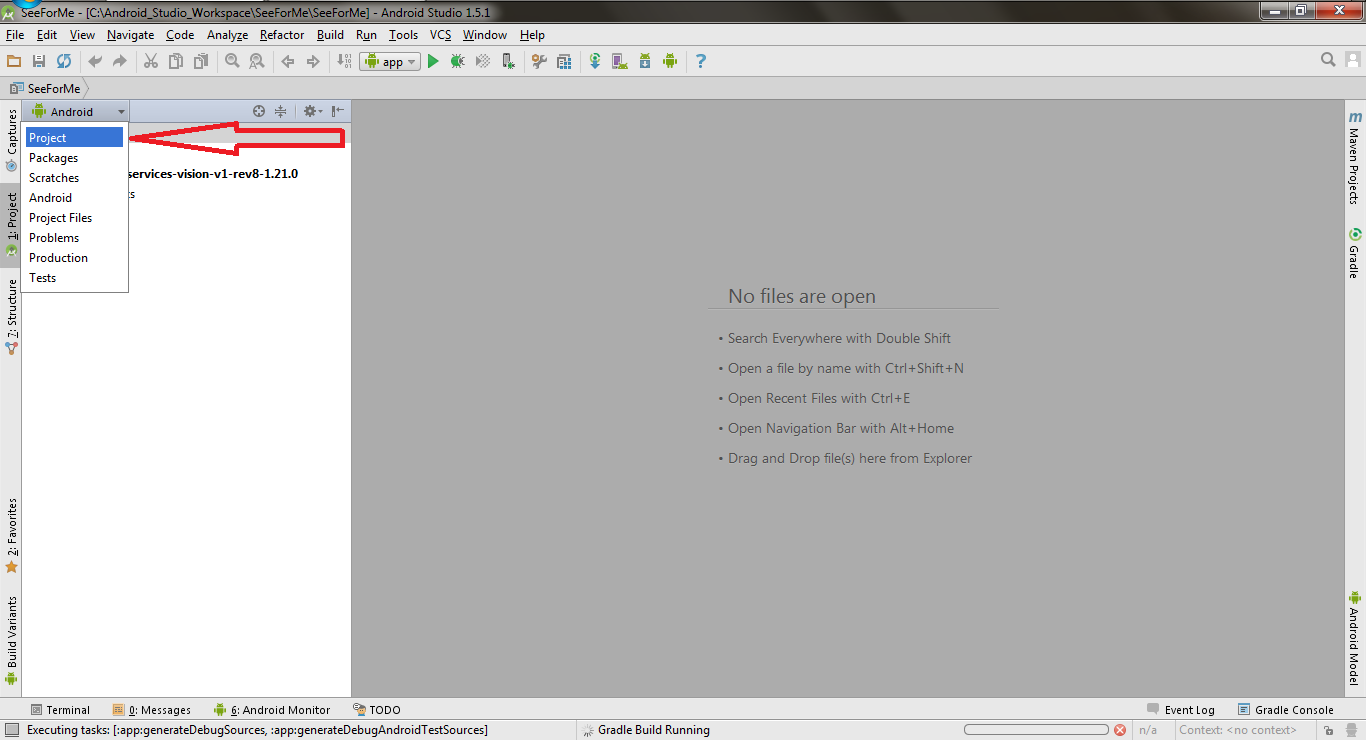This screenshot has width=1366, height=740.
Task: Click the Save All icon
Action: click(39, 61)
